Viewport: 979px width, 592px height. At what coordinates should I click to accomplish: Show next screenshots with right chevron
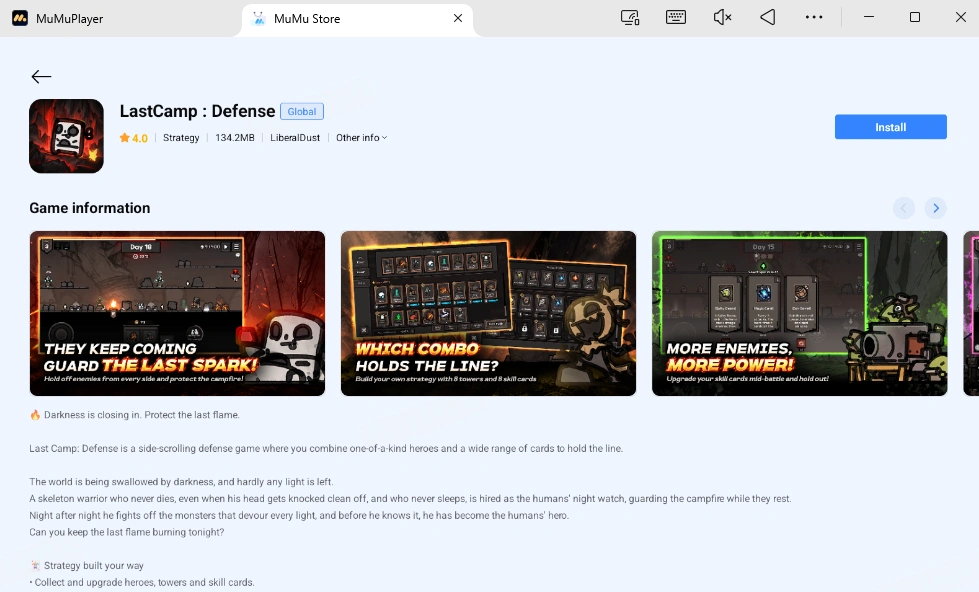[935, 208]
